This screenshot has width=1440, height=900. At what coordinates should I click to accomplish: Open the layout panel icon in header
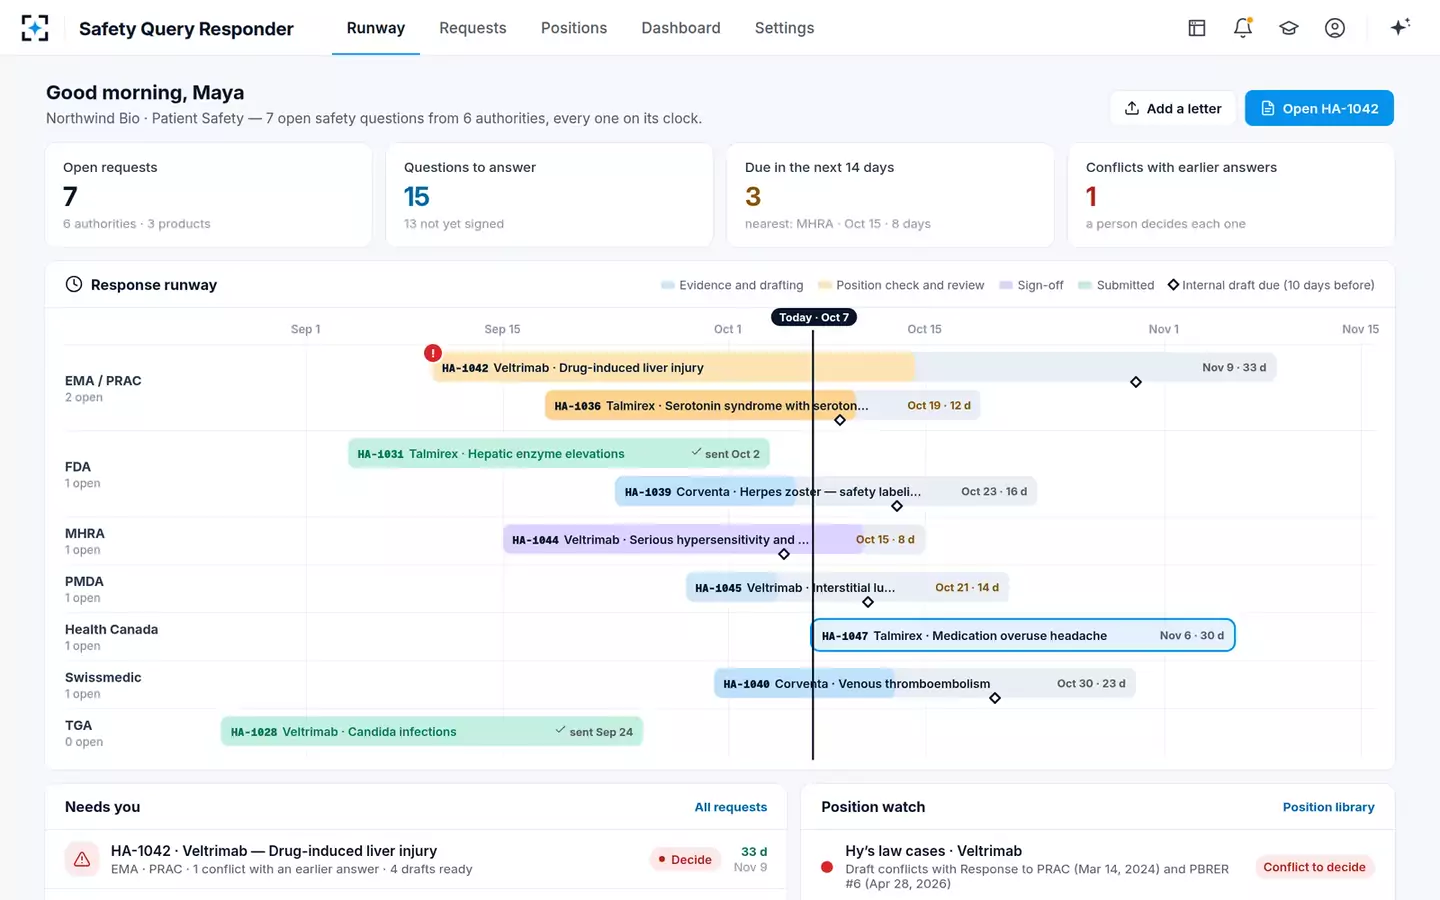(1197, 28)
